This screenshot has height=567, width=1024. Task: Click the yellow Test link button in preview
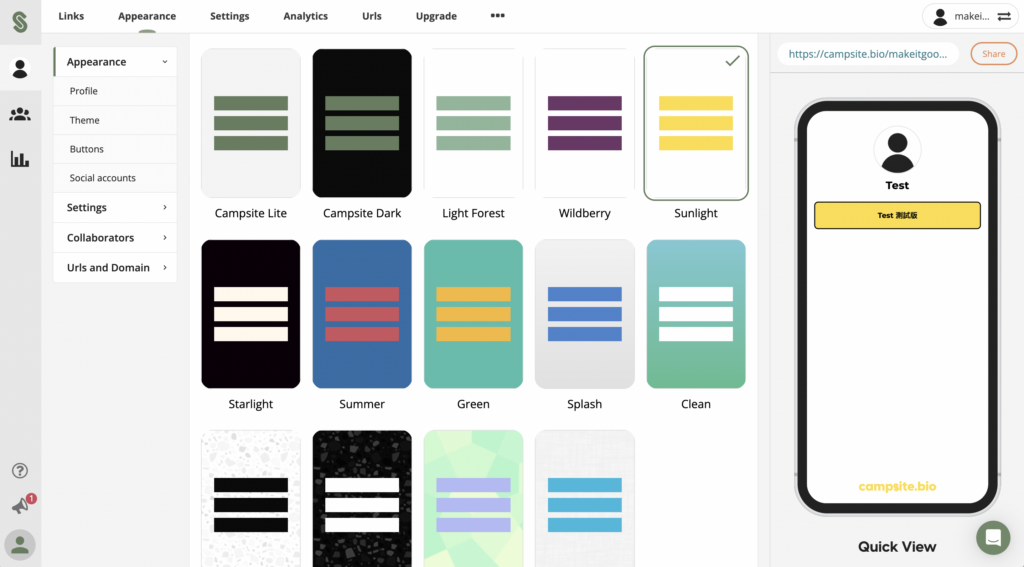pos(897,216)
